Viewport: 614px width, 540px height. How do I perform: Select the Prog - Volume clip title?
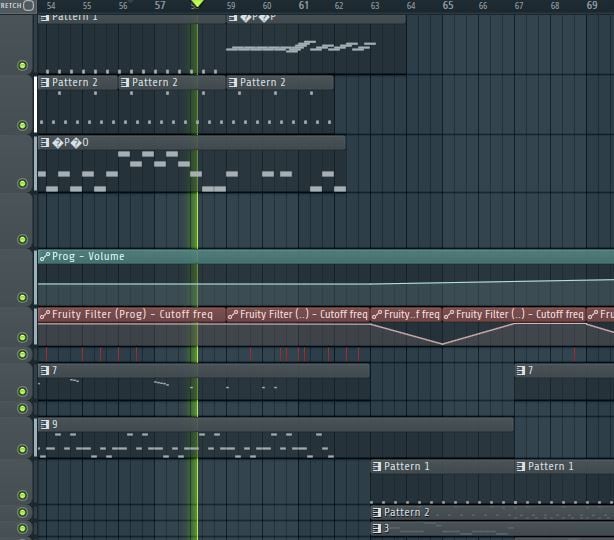(88, 256)
